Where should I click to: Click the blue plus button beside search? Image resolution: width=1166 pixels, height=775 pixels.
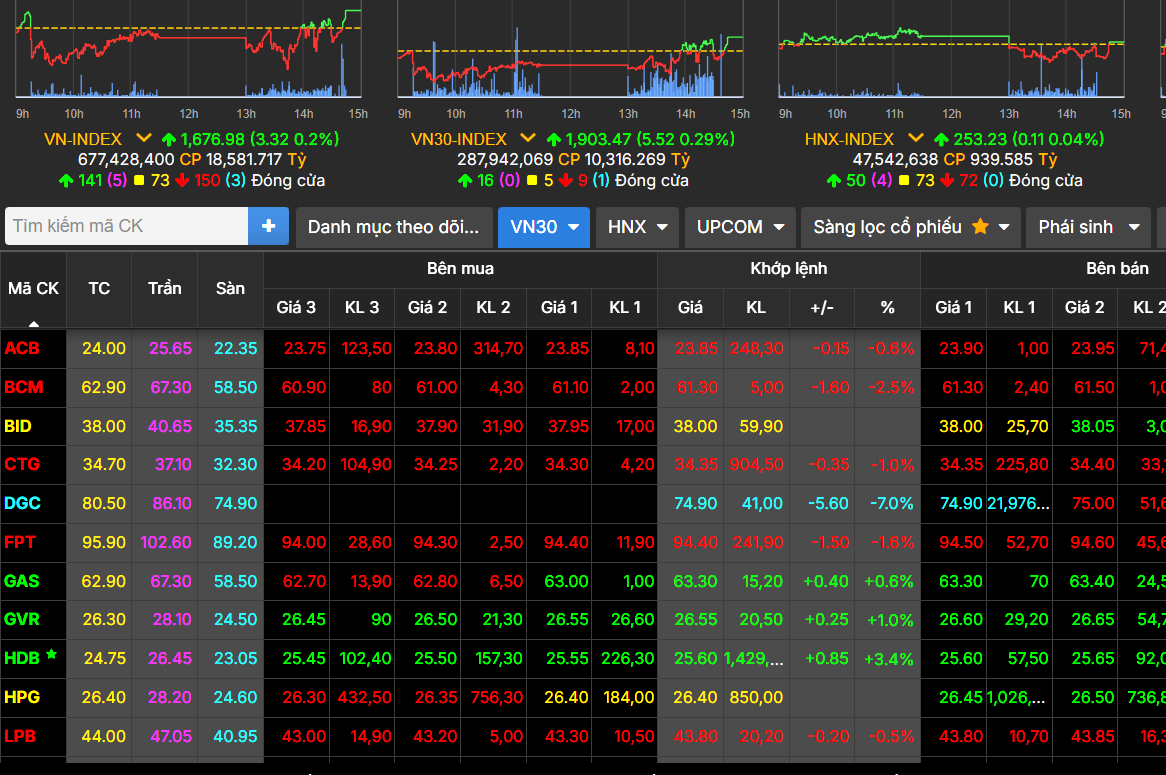point(268,227)
